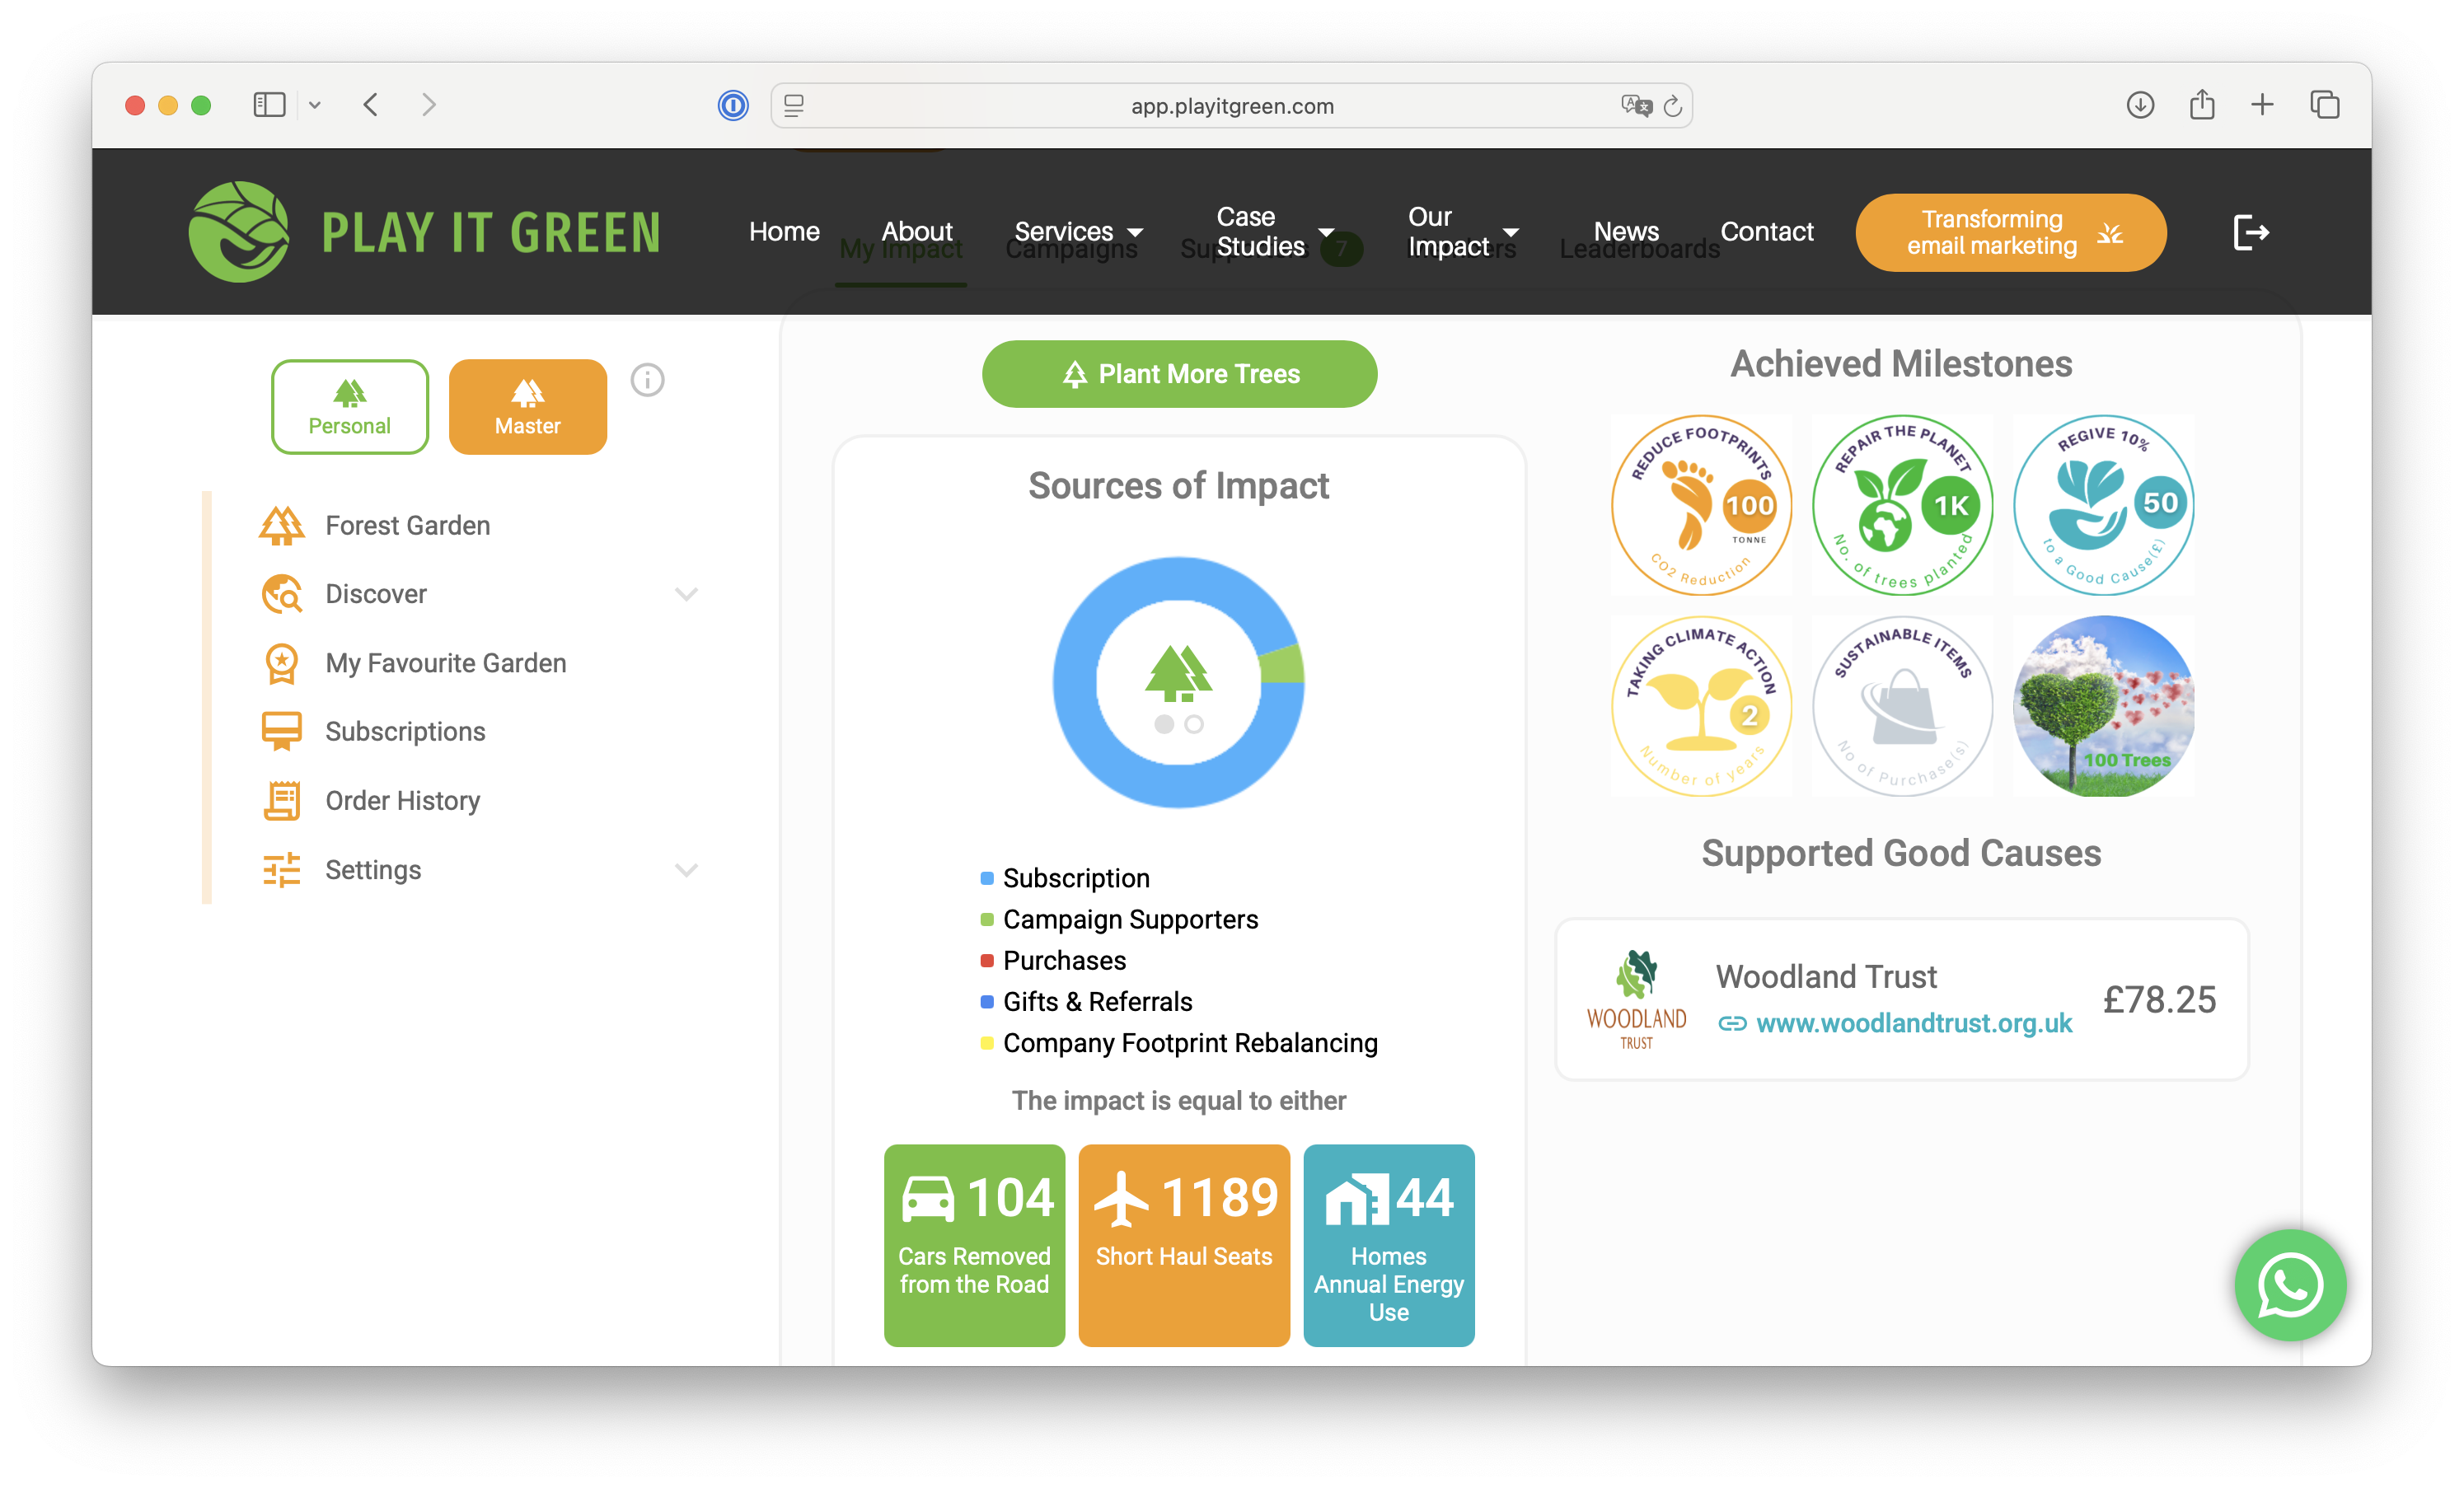This screenshot has width=2464, height=1488.
Task: Open Subscriptions from the sidebar icon
Action: pos(282,730)
